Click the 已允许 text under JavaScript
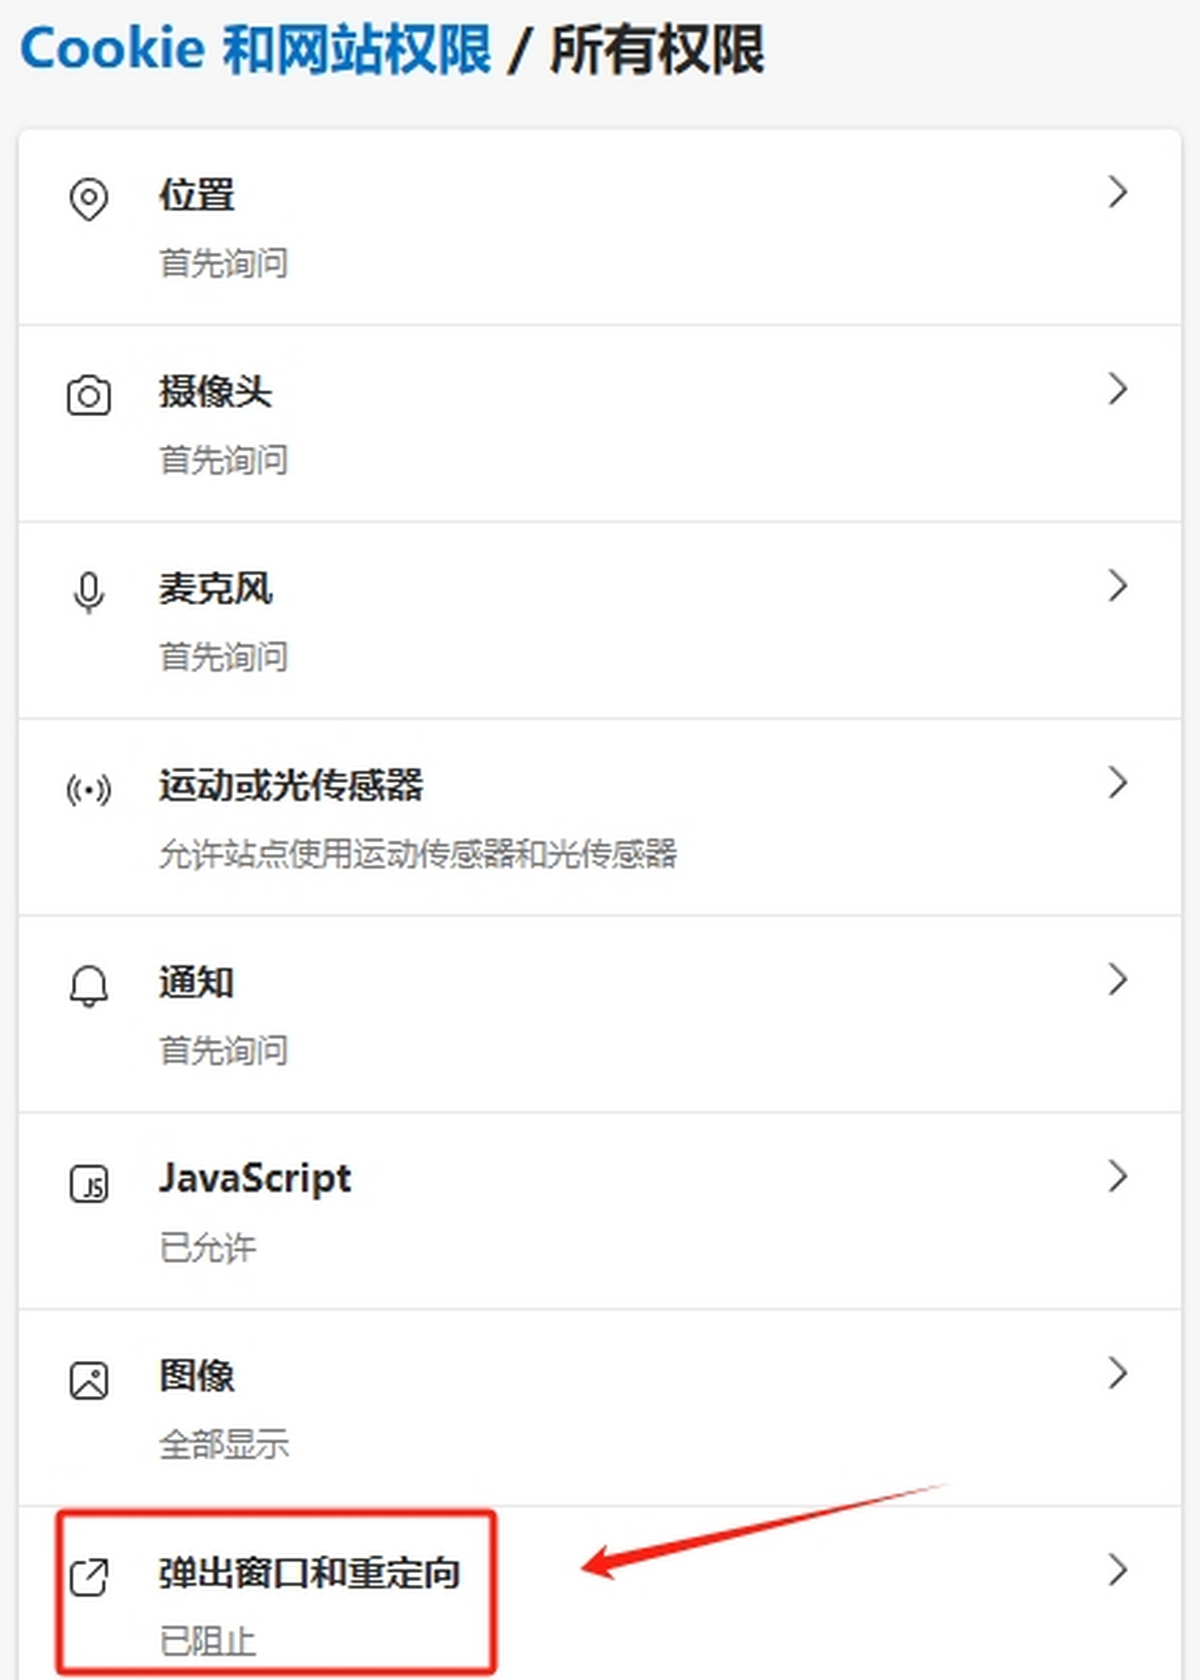This screenshot has height=1680, width=1200. pyautogui.click(x=206, y=1247)
